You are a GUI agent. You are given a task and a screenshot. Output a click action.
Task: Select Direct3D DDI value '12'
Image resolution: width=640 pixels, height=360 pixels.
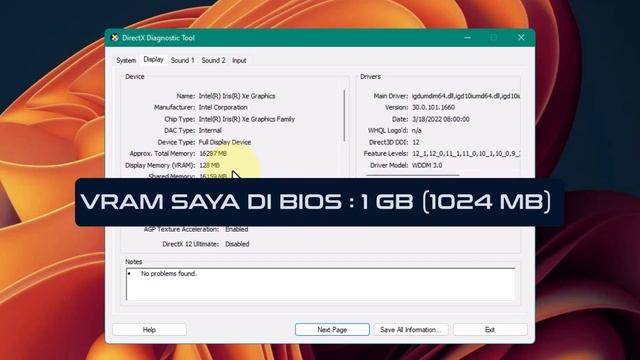click(416, 142)
